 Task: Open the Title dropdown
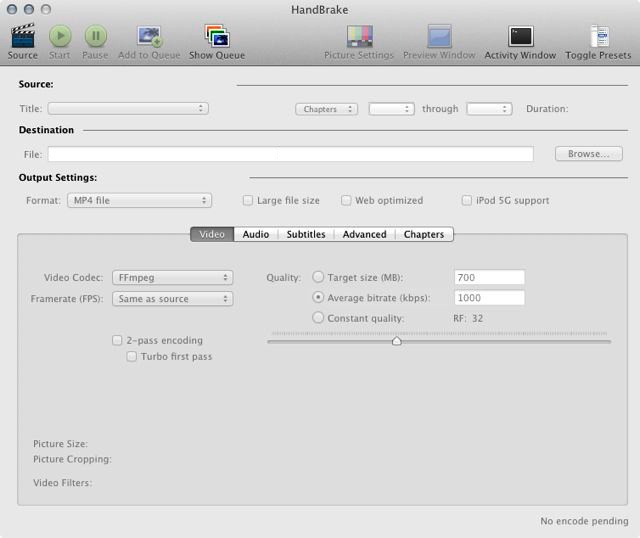[x=128, y=109]
